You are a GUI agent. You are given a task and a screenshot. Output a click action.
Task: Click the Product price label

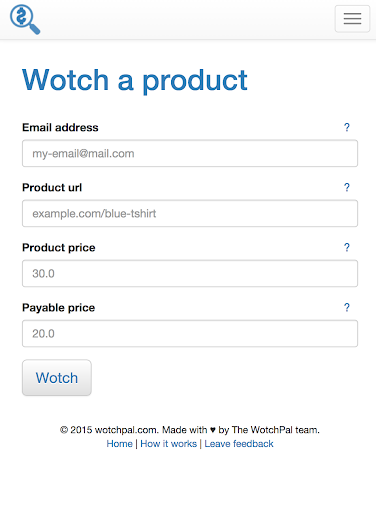(x=59, y=247)
